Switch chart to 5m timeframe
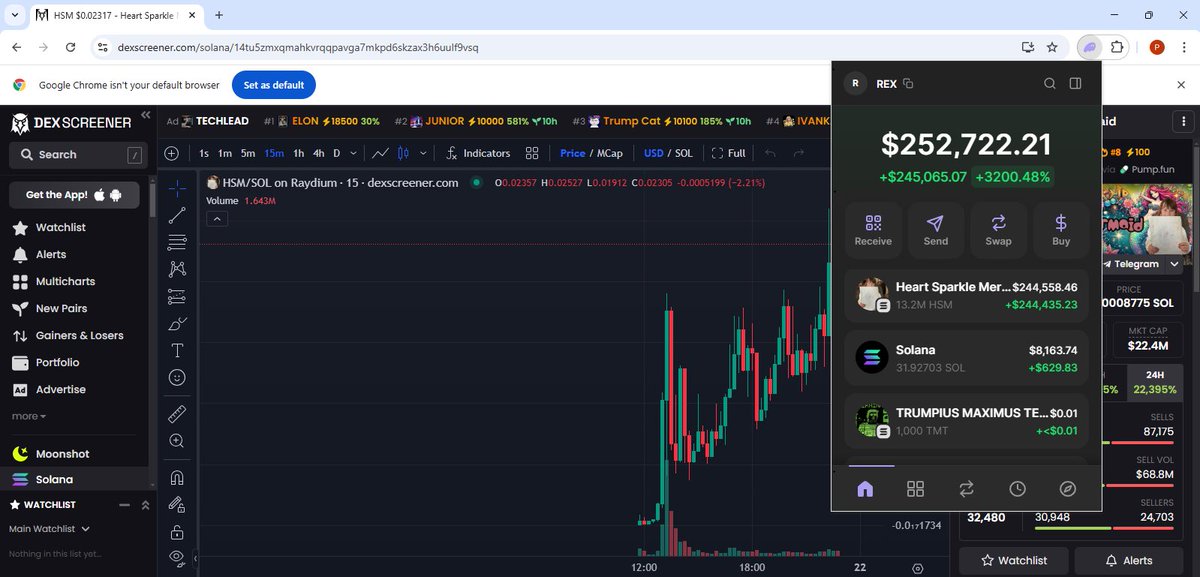Viewport: 1200px width, 577px height. tap(248, 153)
